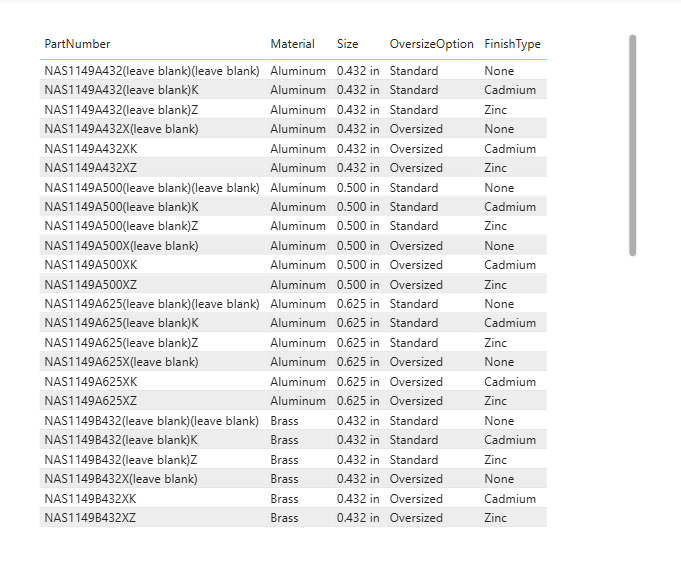681x582 pixels.
Task: Select part number NAS1149A500XK
Action: [x=91, y=265]
